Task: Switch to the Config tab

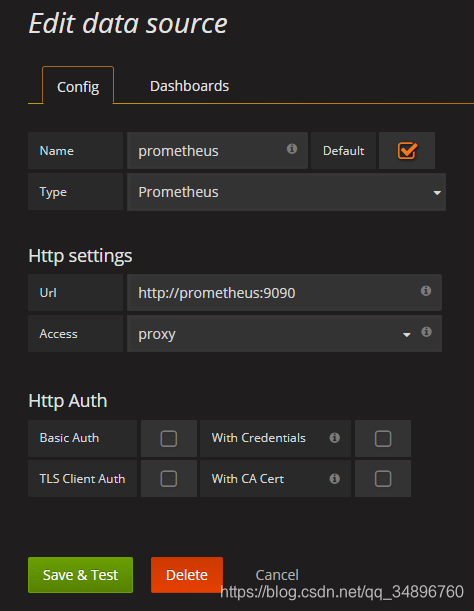Action: pos(78,87)
